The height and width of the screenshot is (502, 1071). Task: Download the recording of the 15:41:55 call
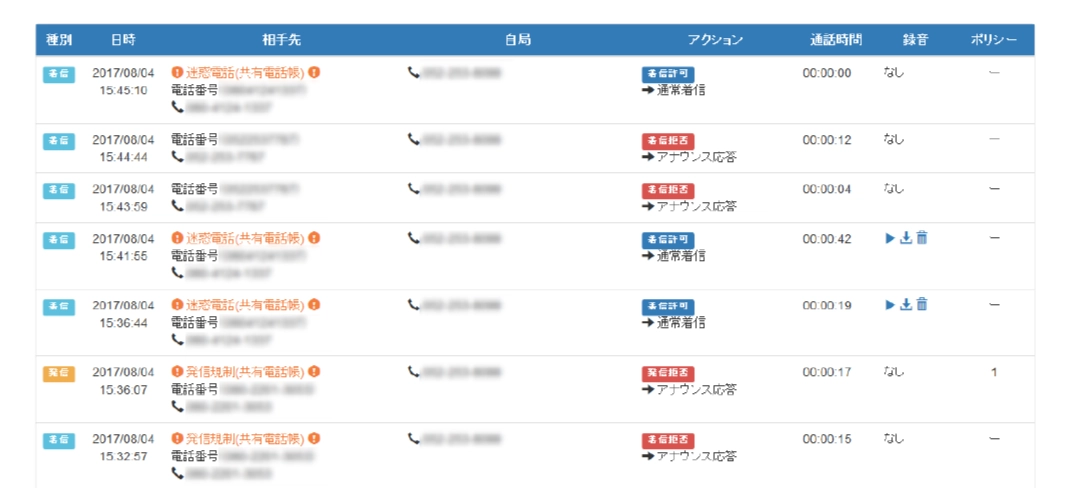coord(906,238)
